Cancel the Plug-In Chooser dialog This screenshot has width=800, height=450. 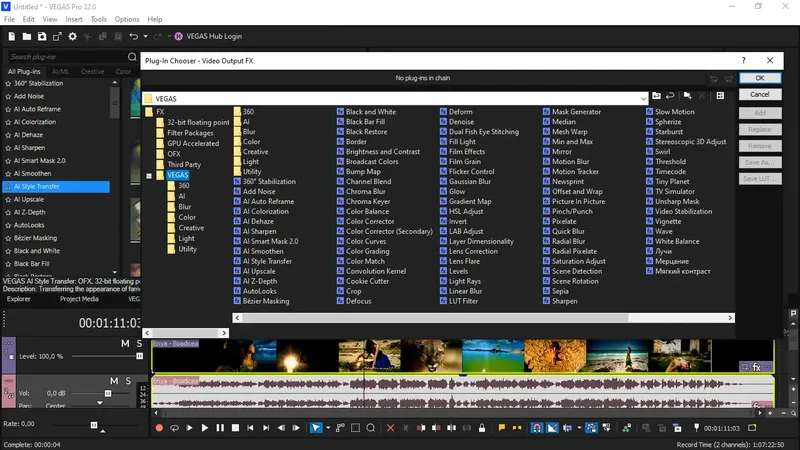coord(760,94)
